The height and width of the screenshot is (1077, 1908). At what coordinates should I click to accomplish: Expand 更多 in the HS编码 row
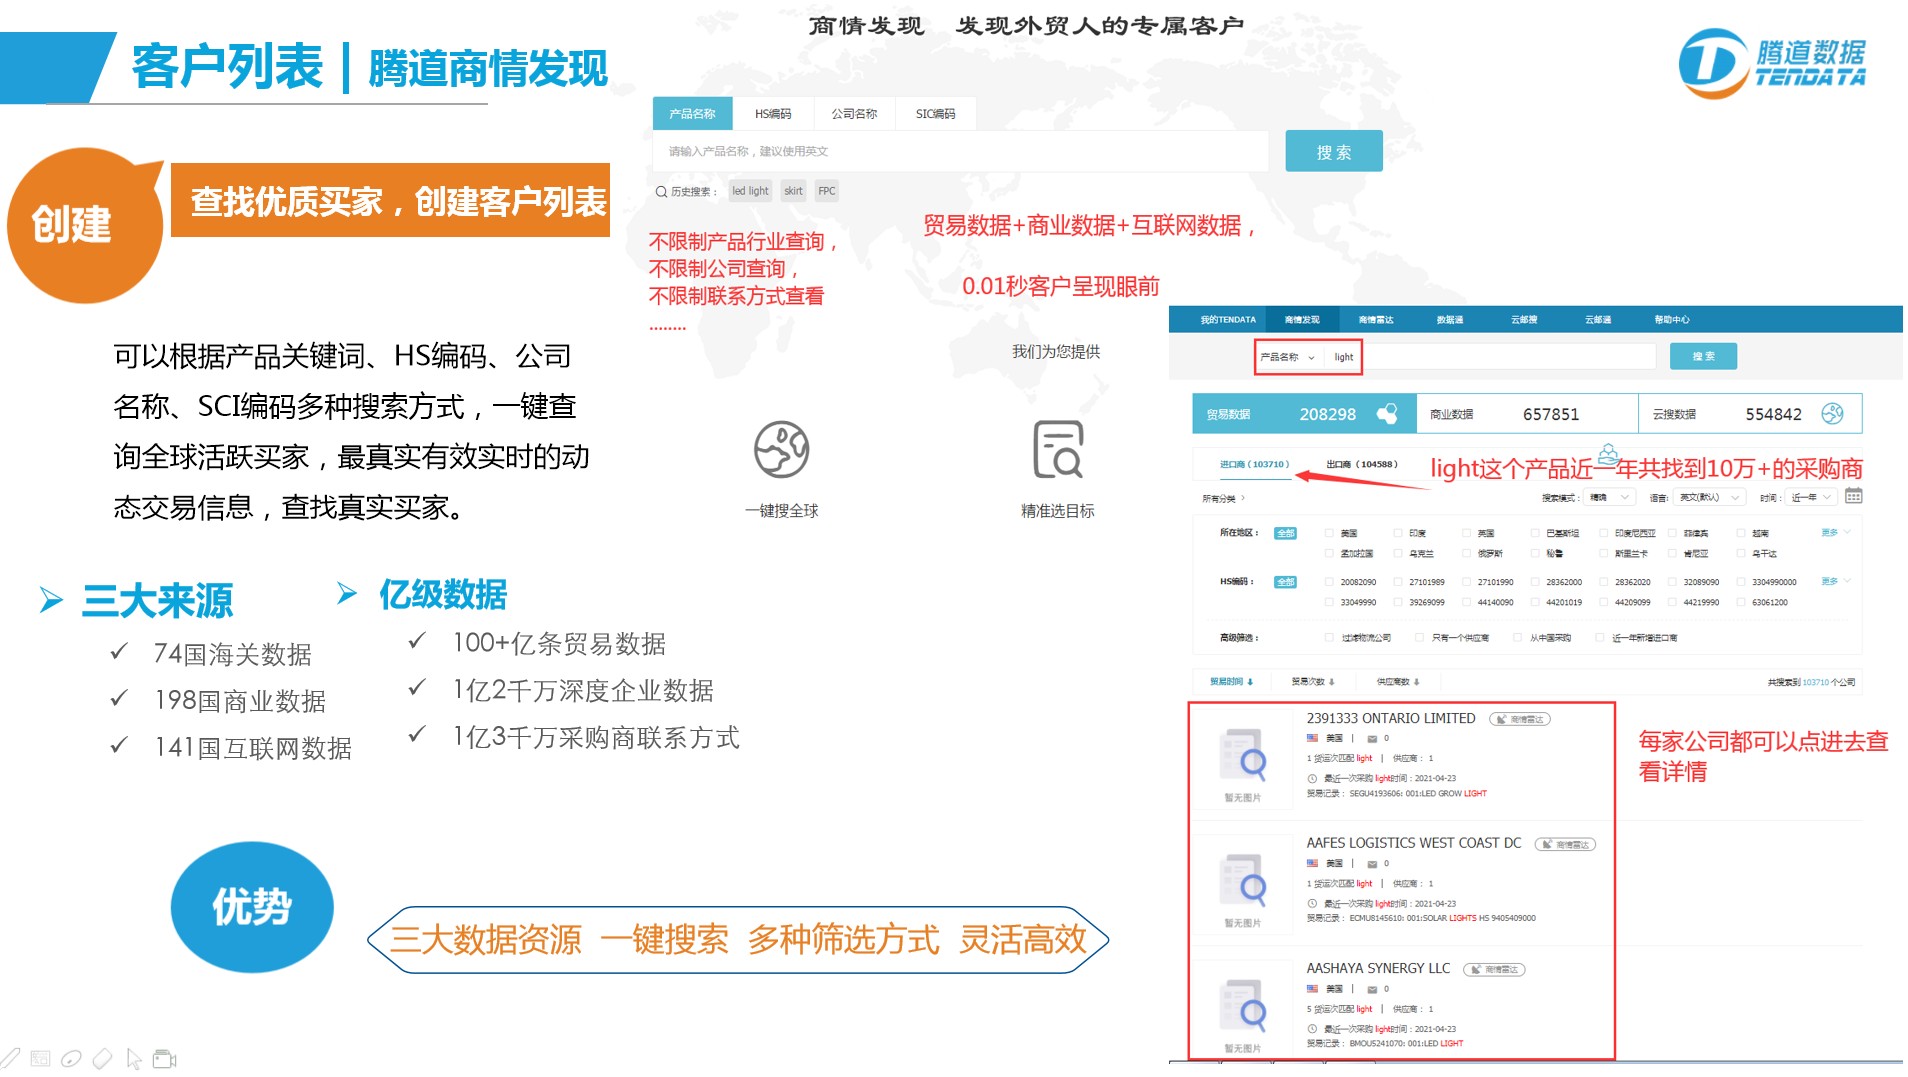coord(1836,581)
